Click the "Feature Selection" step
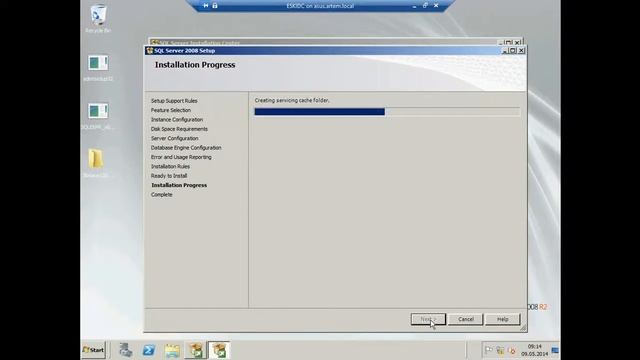The image size is (640, 360). (x=171, y=110)
